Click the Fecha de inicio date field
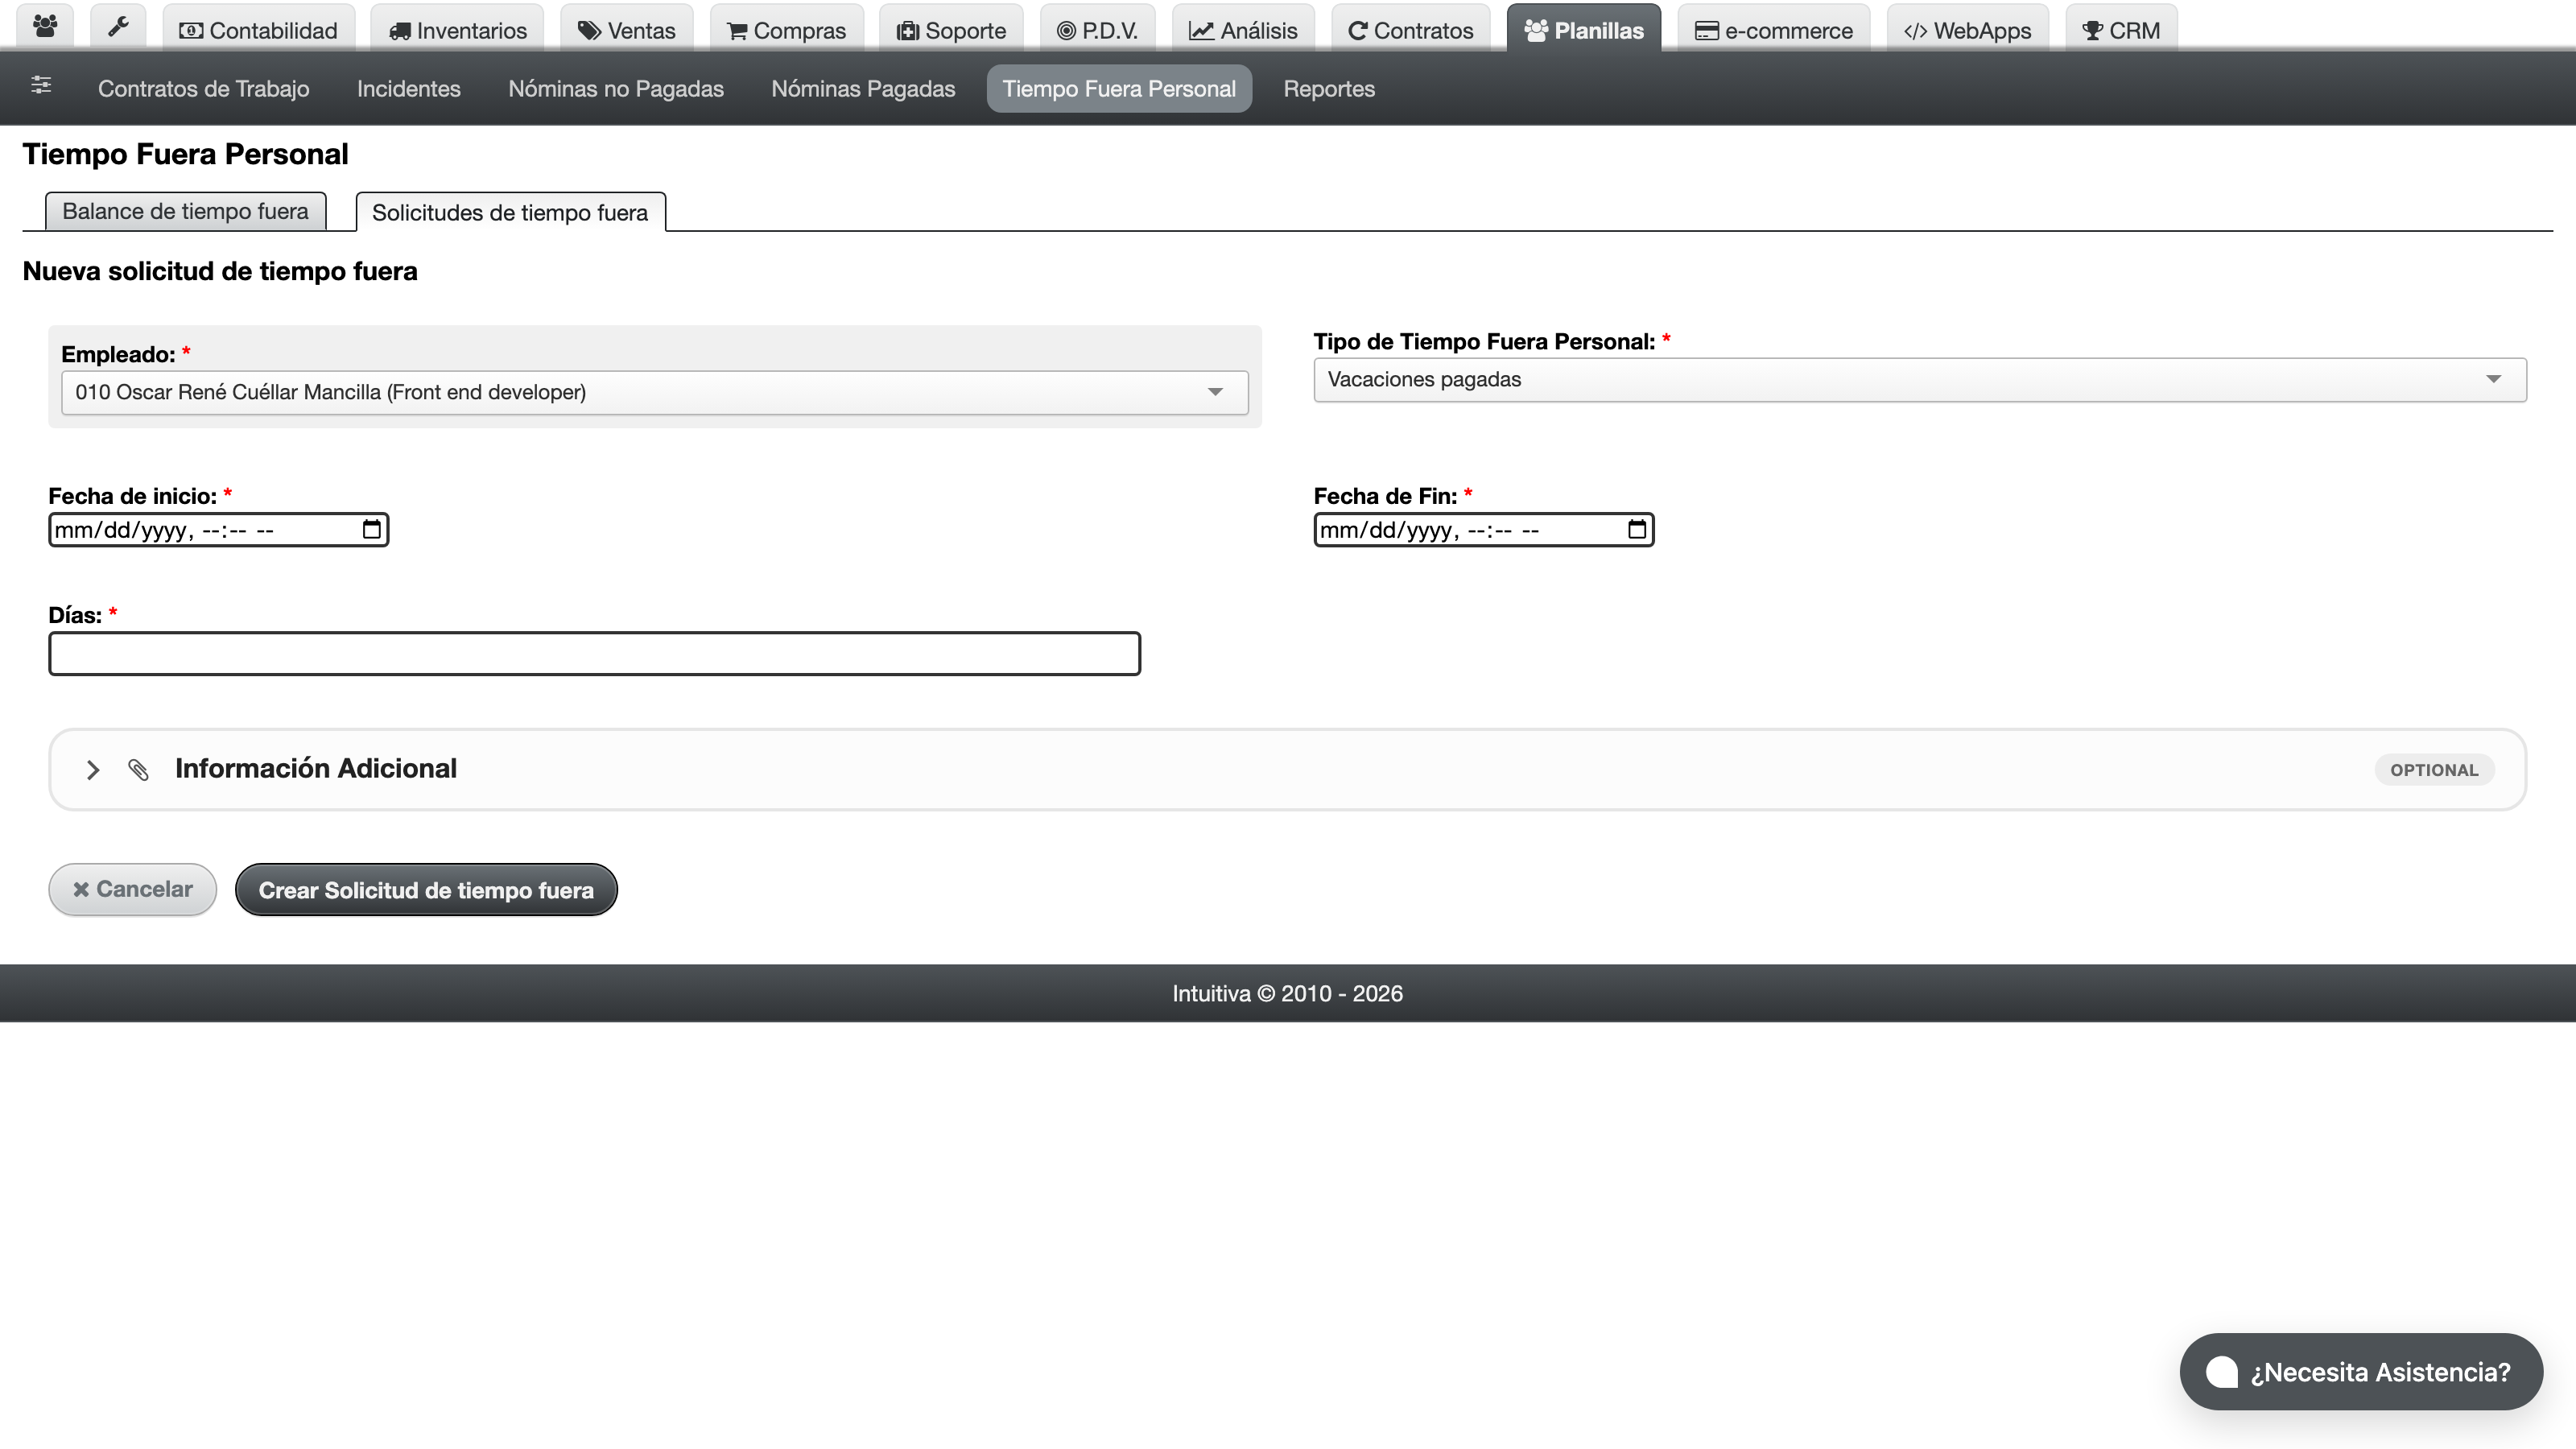The image size is (2576, 1449). click(x=218, y=529)
